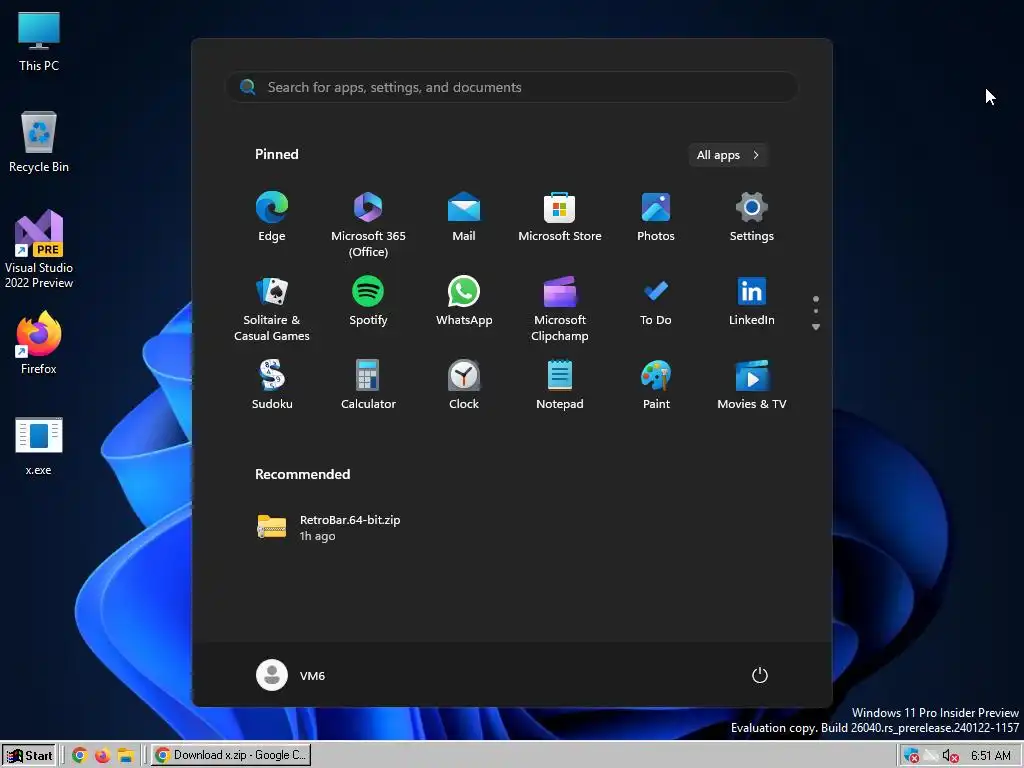This screenshot has width=1024, height=768.
Task: Open the Sudoku game
Action: coord(272,385)
